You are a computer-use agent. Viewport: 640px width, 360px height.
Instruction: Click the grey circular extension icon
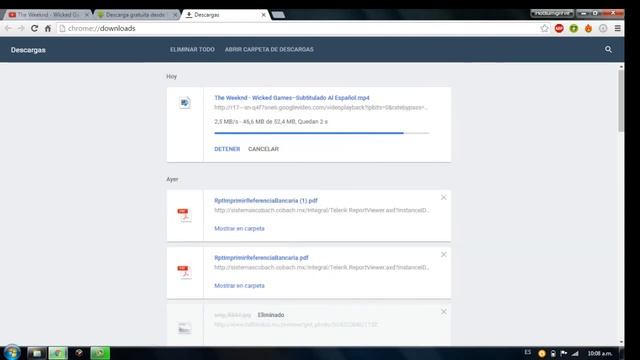(603, 28)
